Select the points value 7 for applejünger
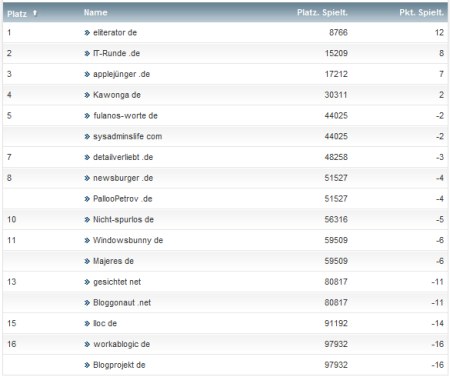The width and height of the screenshot is (450, 377). point(441,74)
